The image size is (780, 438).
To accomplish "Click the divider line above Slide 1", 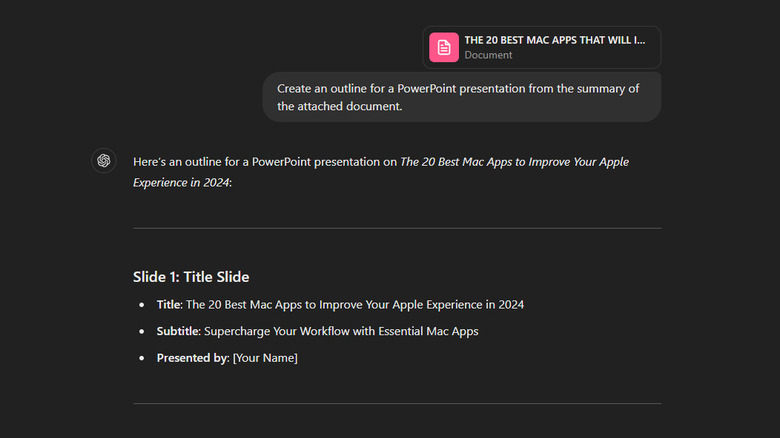I will tap(396, 228).
